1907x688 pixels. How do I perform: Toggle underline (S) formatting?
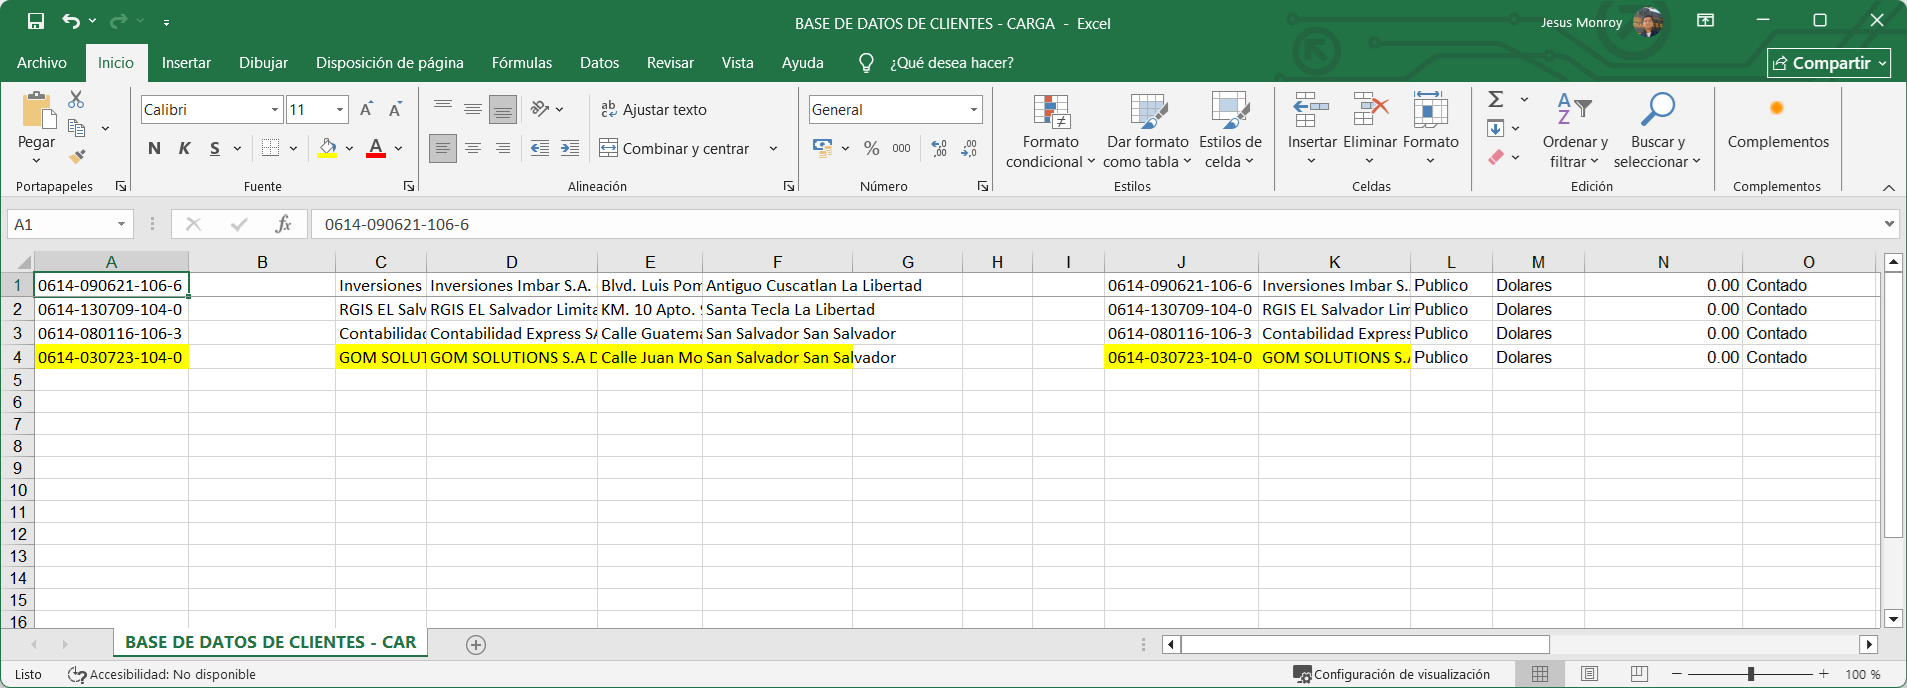[x=214, y=148]
